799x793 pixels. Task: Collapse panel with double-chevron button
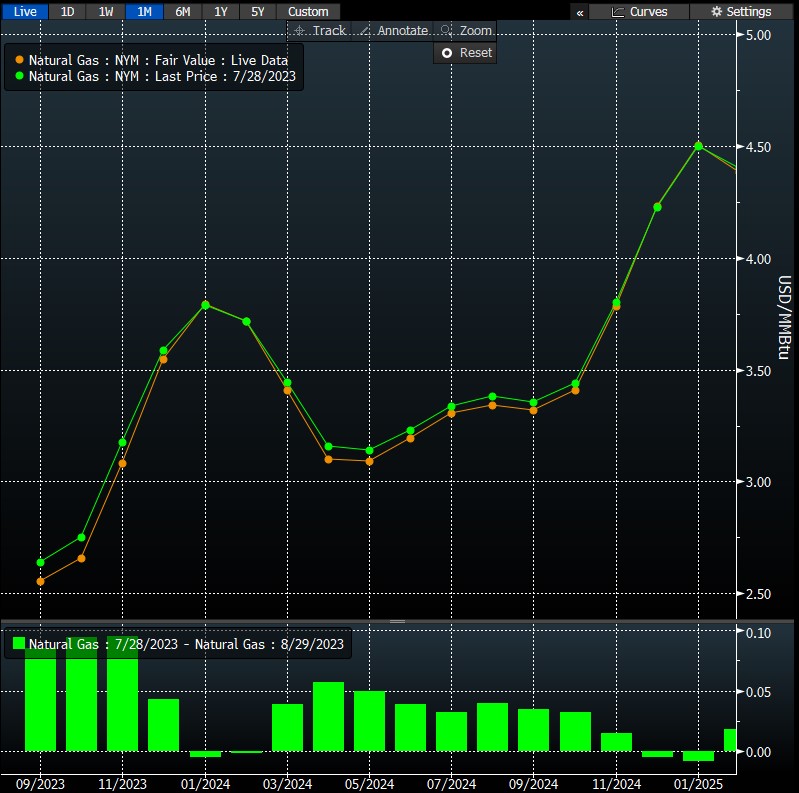(580, 12)
